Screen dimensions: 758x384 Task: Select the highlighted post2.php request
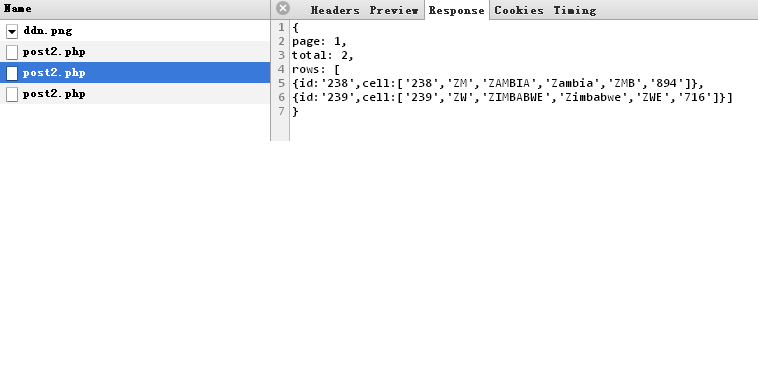(x=135, y=73)
